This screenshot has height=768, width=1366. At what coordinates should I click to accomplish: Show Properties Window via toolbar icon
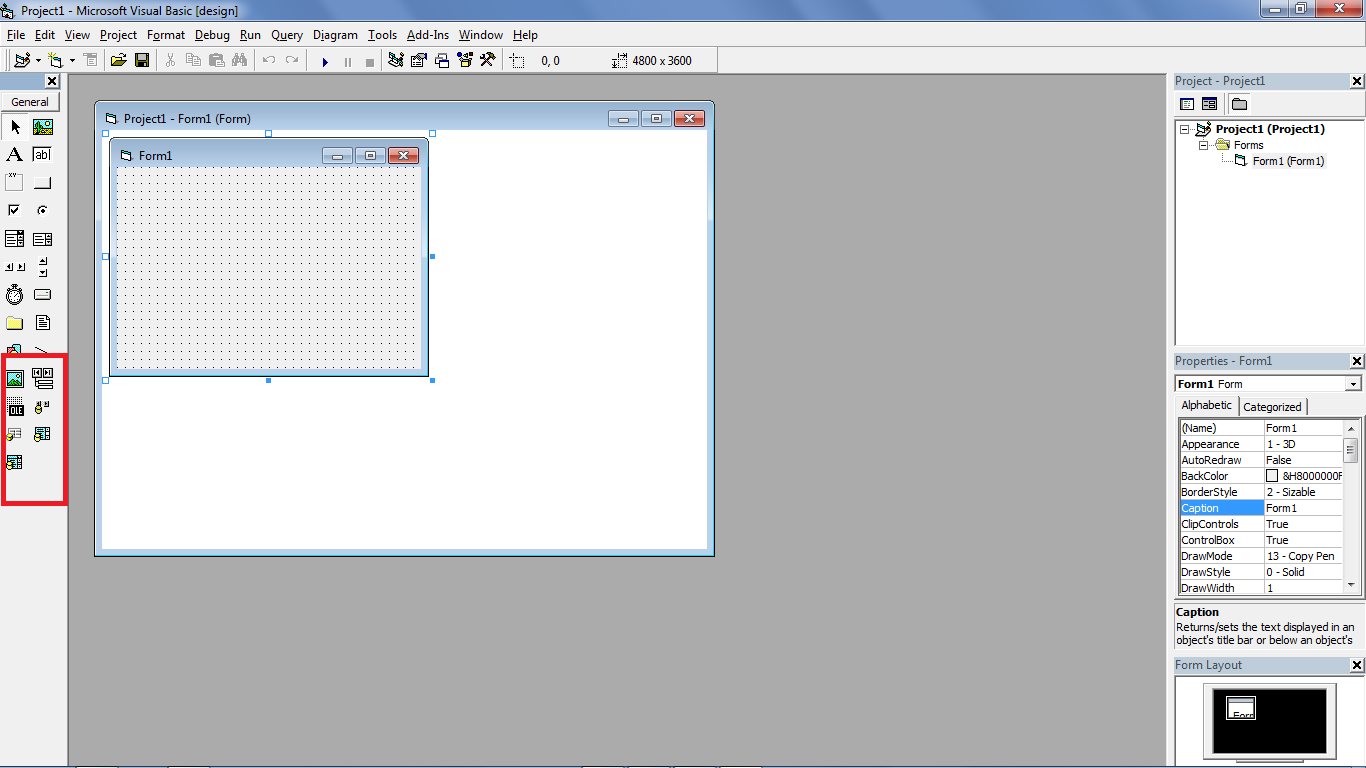point(419,61)
